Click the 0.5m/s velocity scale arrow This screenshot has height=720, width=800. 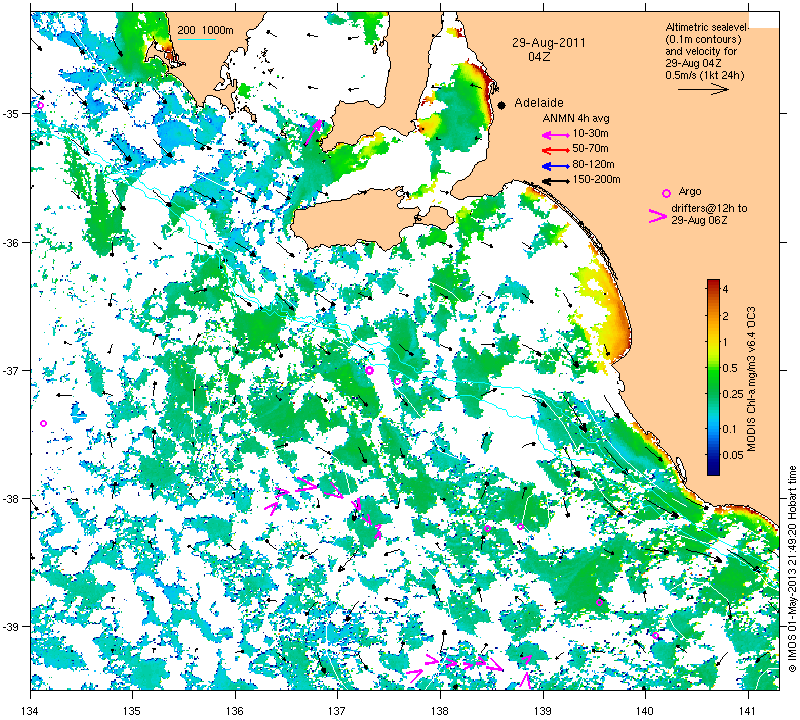703,89
